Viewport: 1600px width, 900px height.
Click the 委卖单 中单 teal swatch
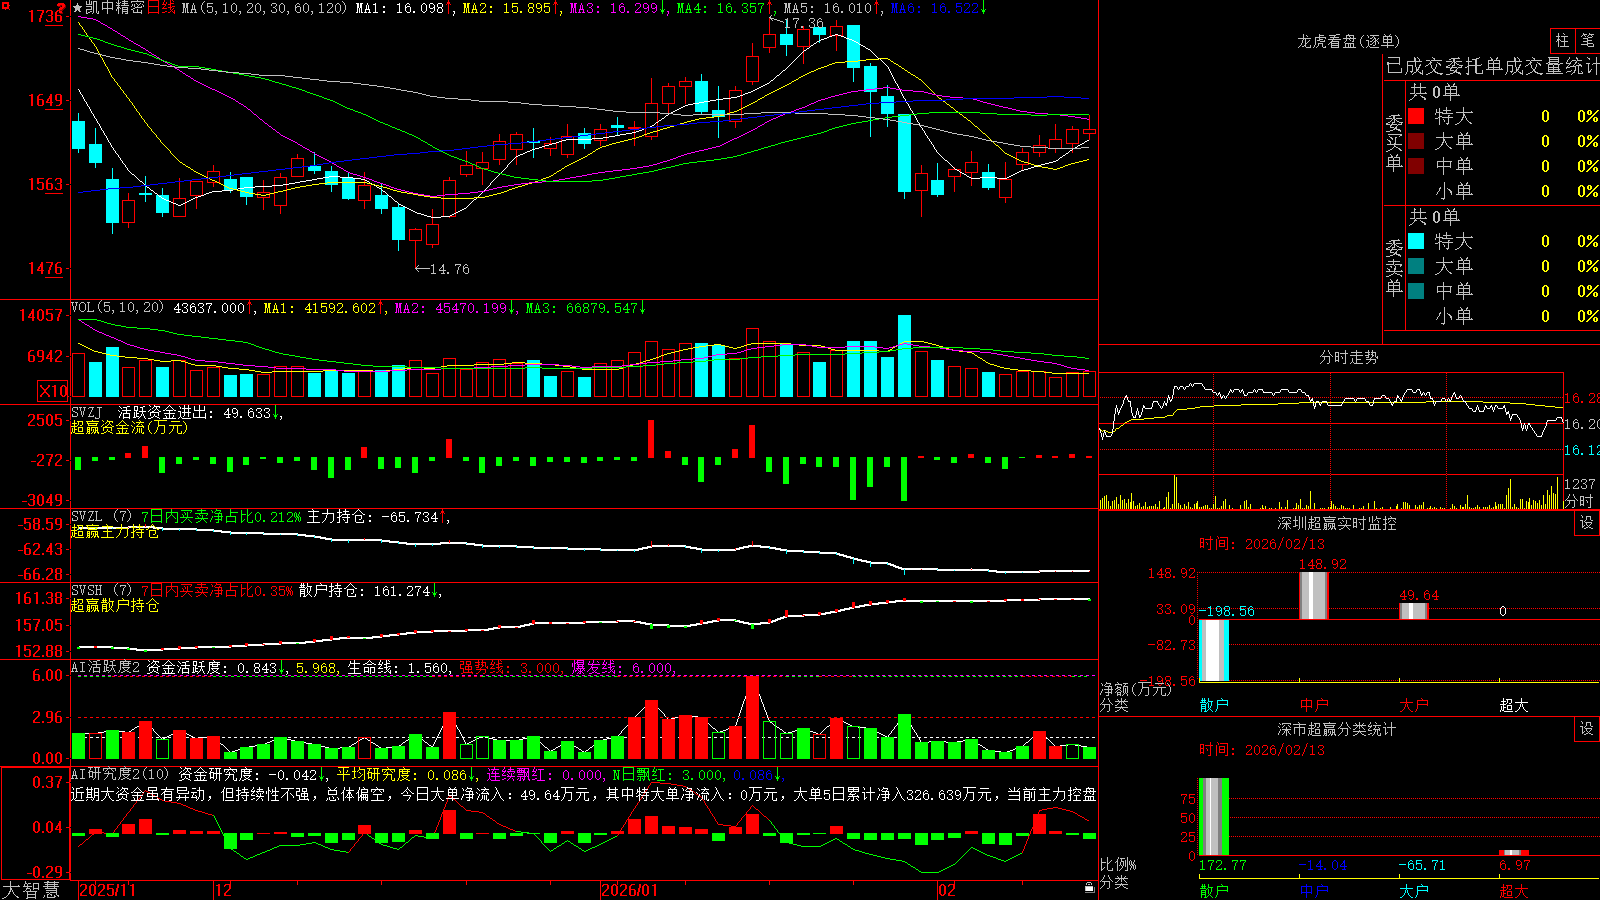point(1416,291)
